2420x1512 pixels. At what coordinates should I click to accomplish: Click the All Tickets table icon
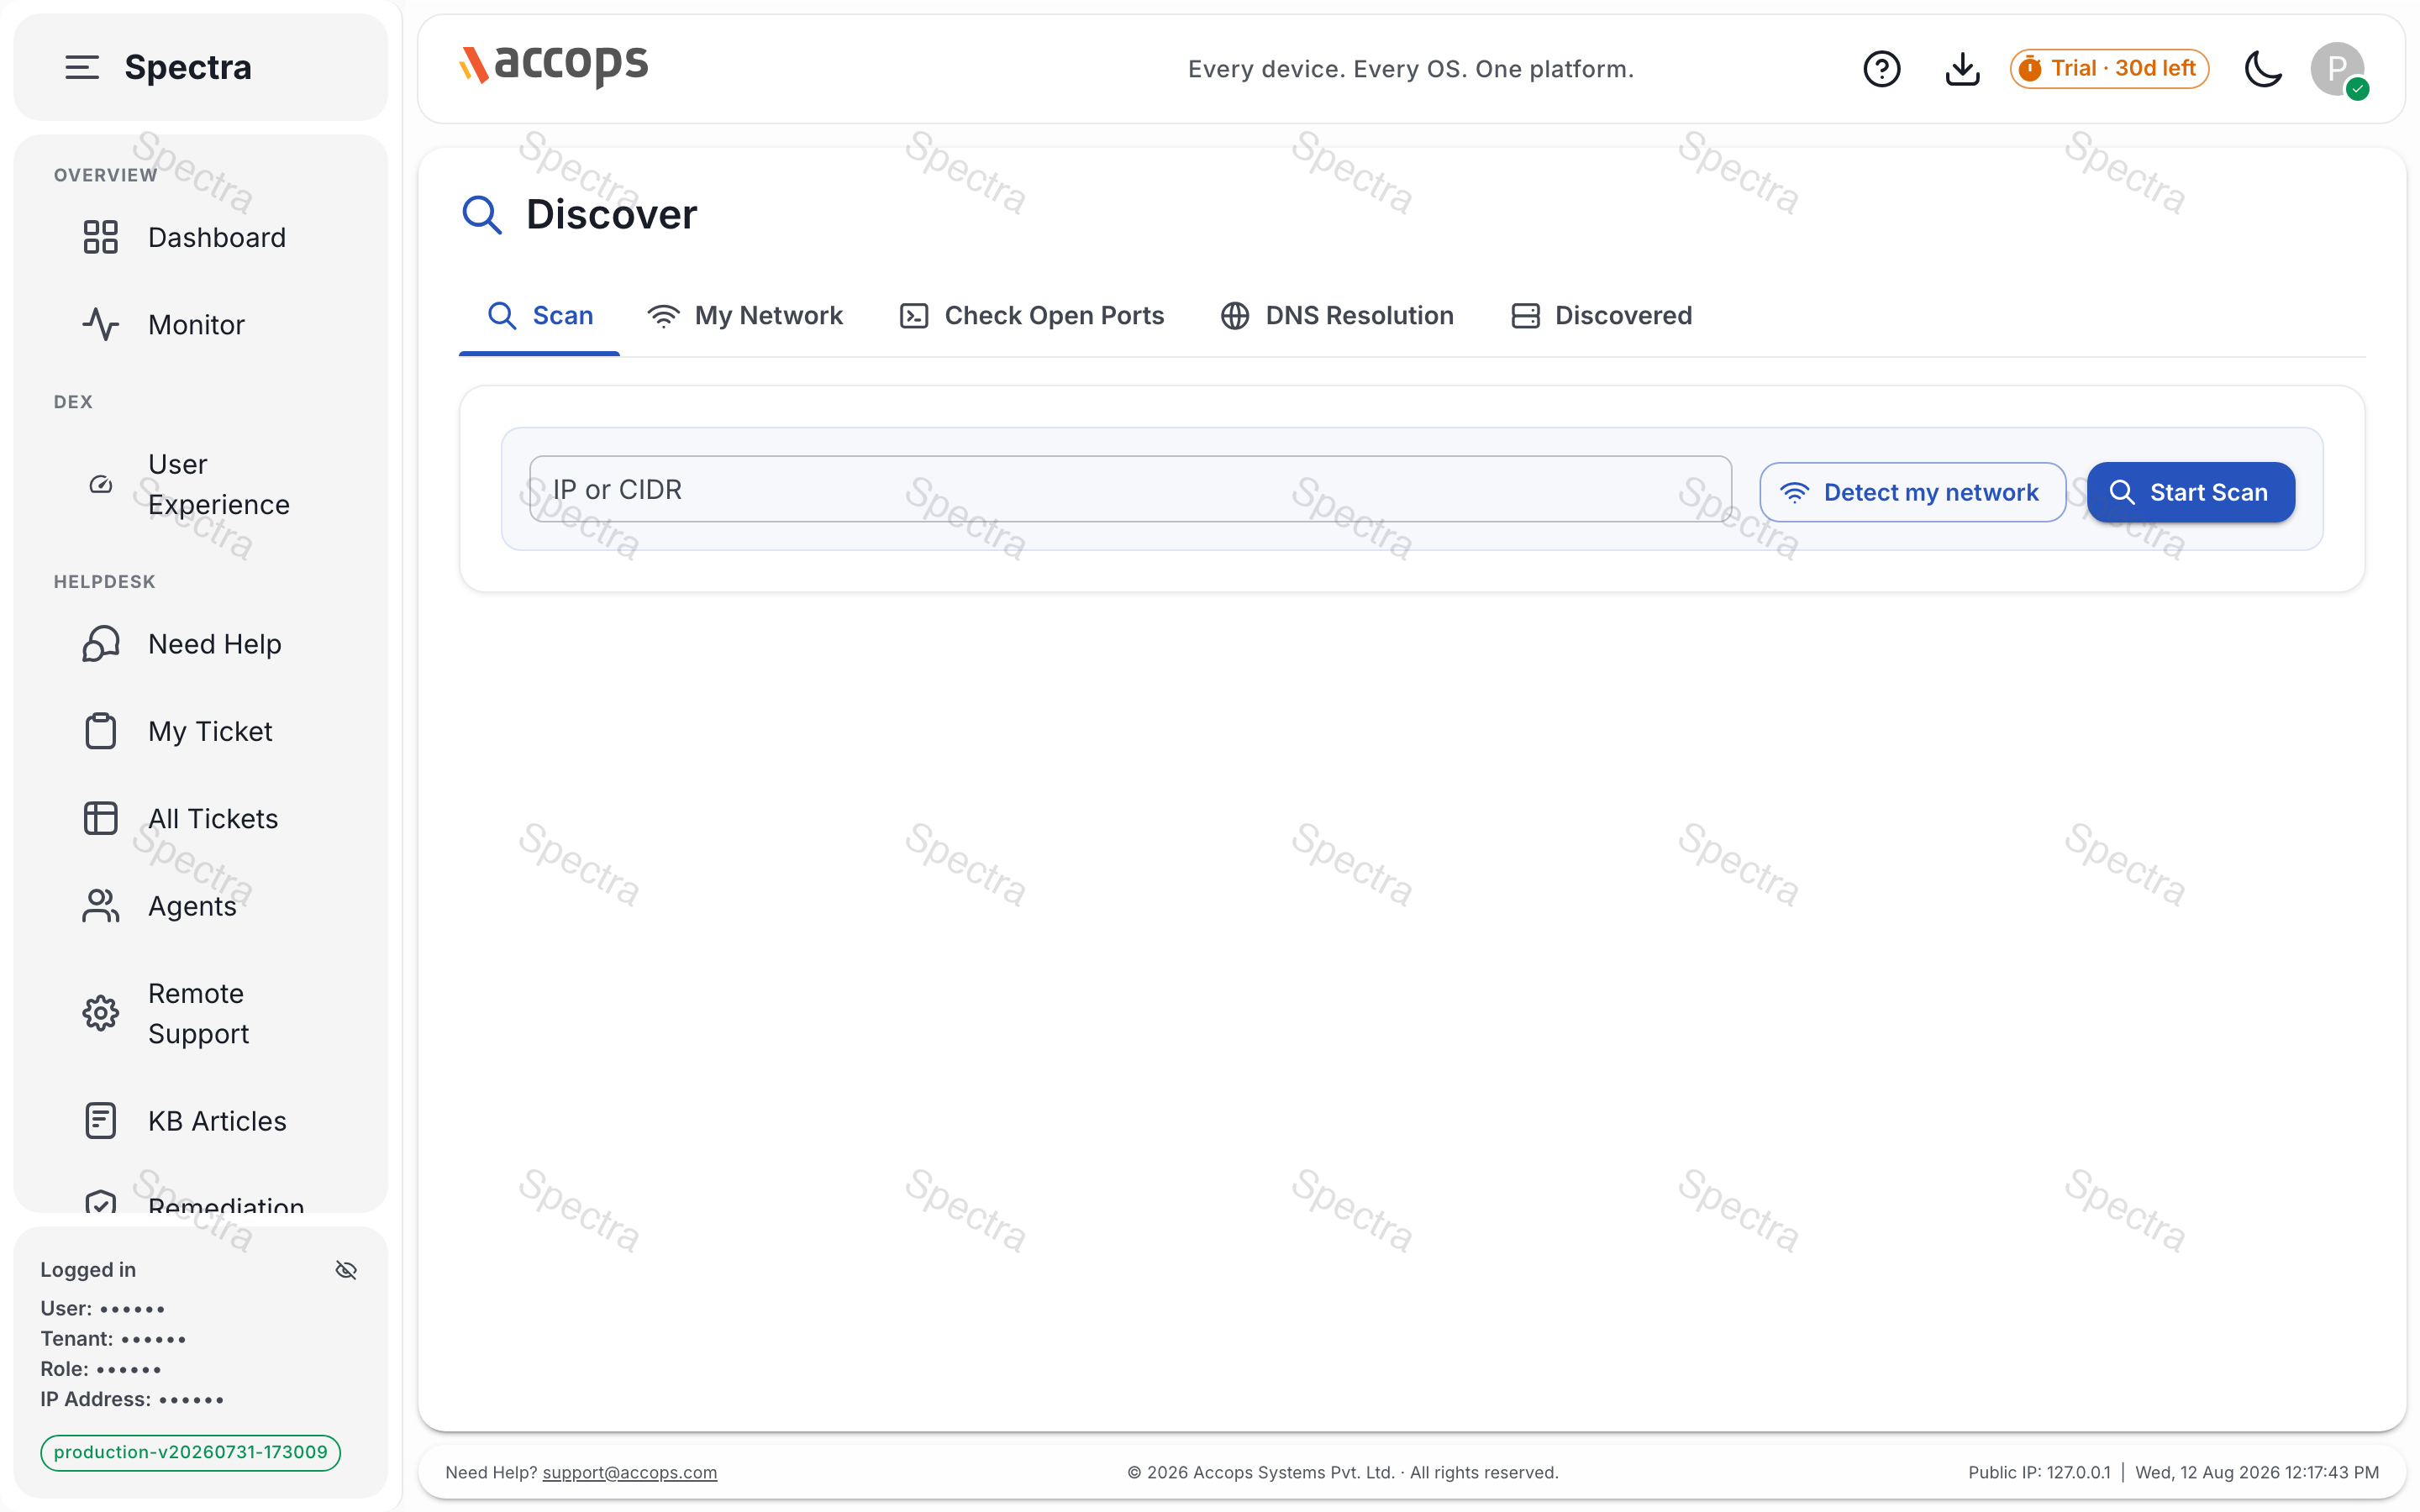[100, 819]
